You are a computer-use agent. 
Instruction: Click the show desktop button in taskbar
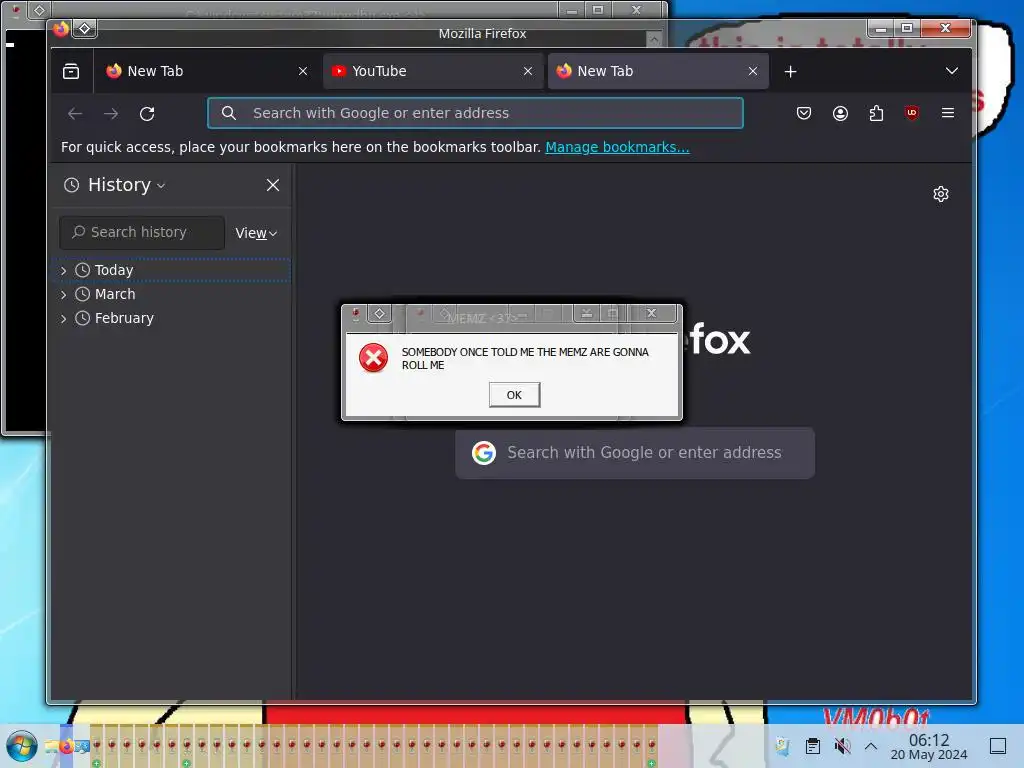point(998,746)
